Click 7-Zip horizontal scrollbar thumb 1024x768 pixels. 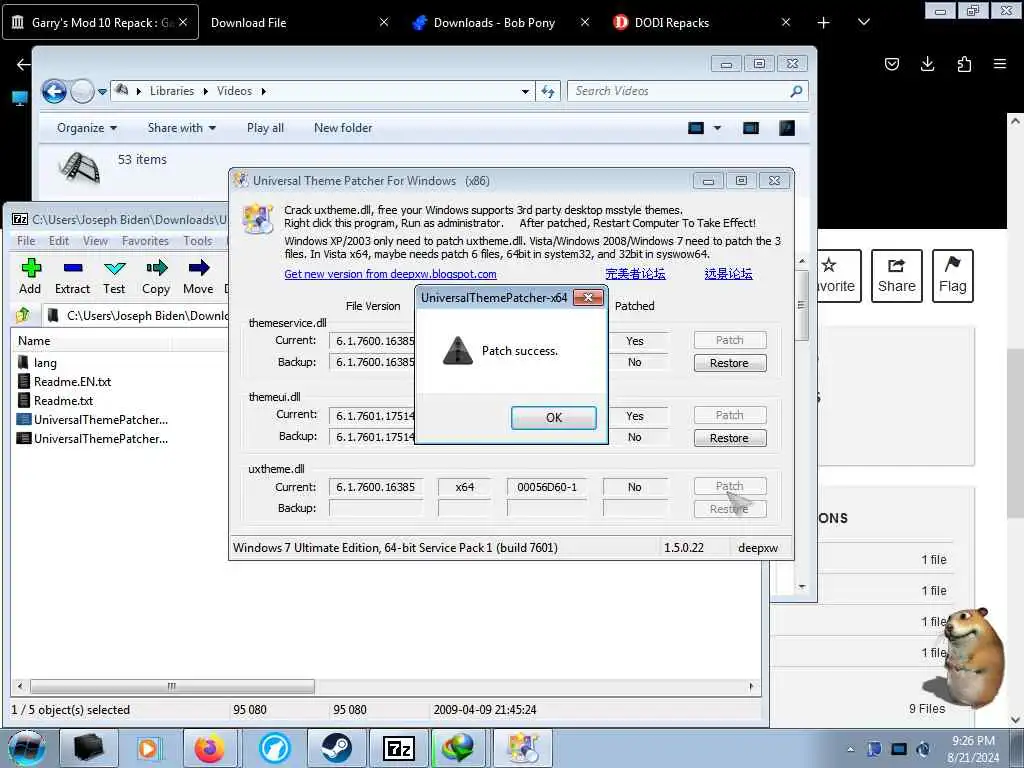[x=172, y=686]
